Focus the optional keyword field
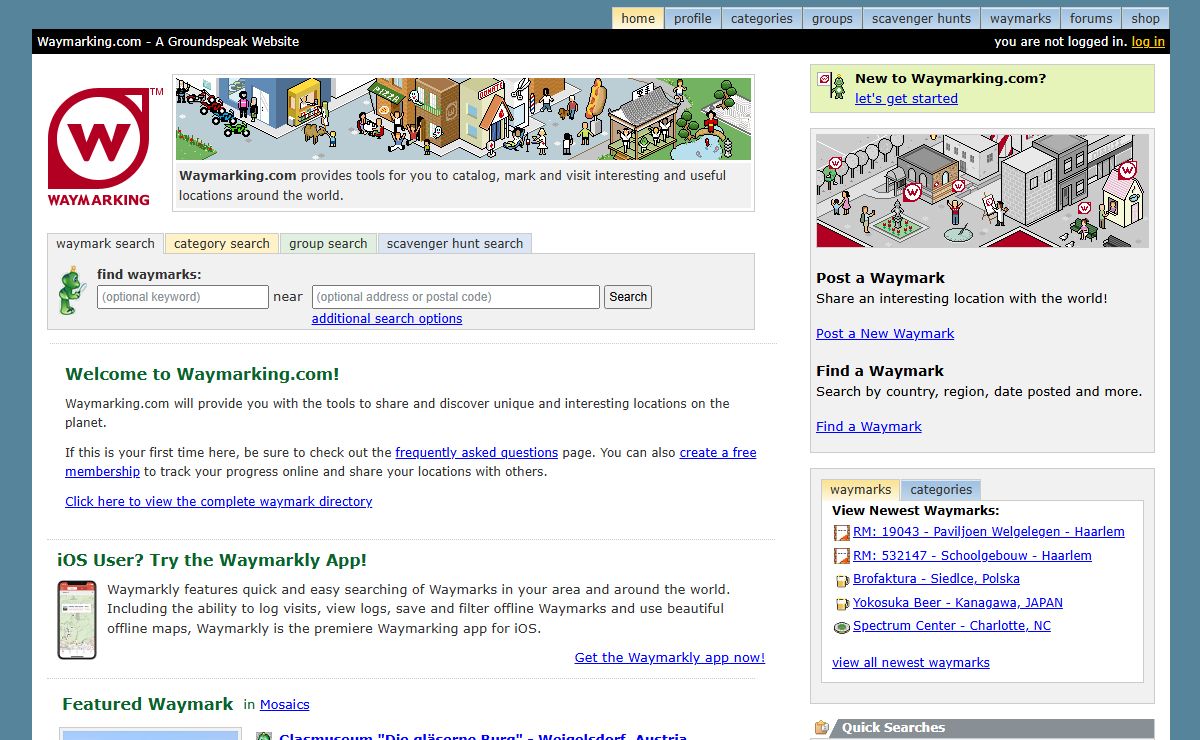The width and height of the screenshot is (1200, 740). point(183,297)
